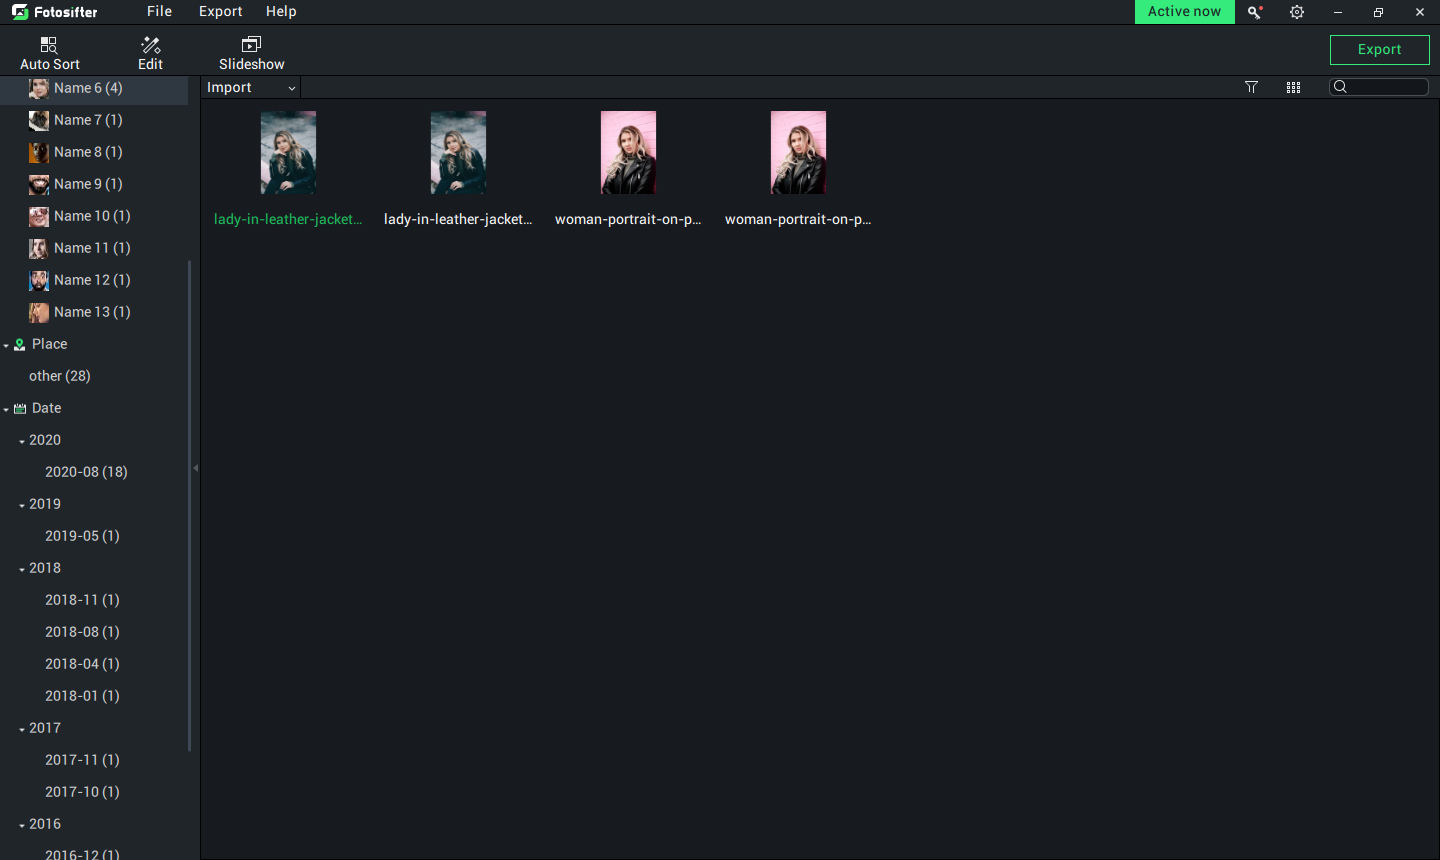Select the first woman-portrait-on-p thumbnail
Viewport: 1440px width, 860px height.
click(x=628, y=152)
